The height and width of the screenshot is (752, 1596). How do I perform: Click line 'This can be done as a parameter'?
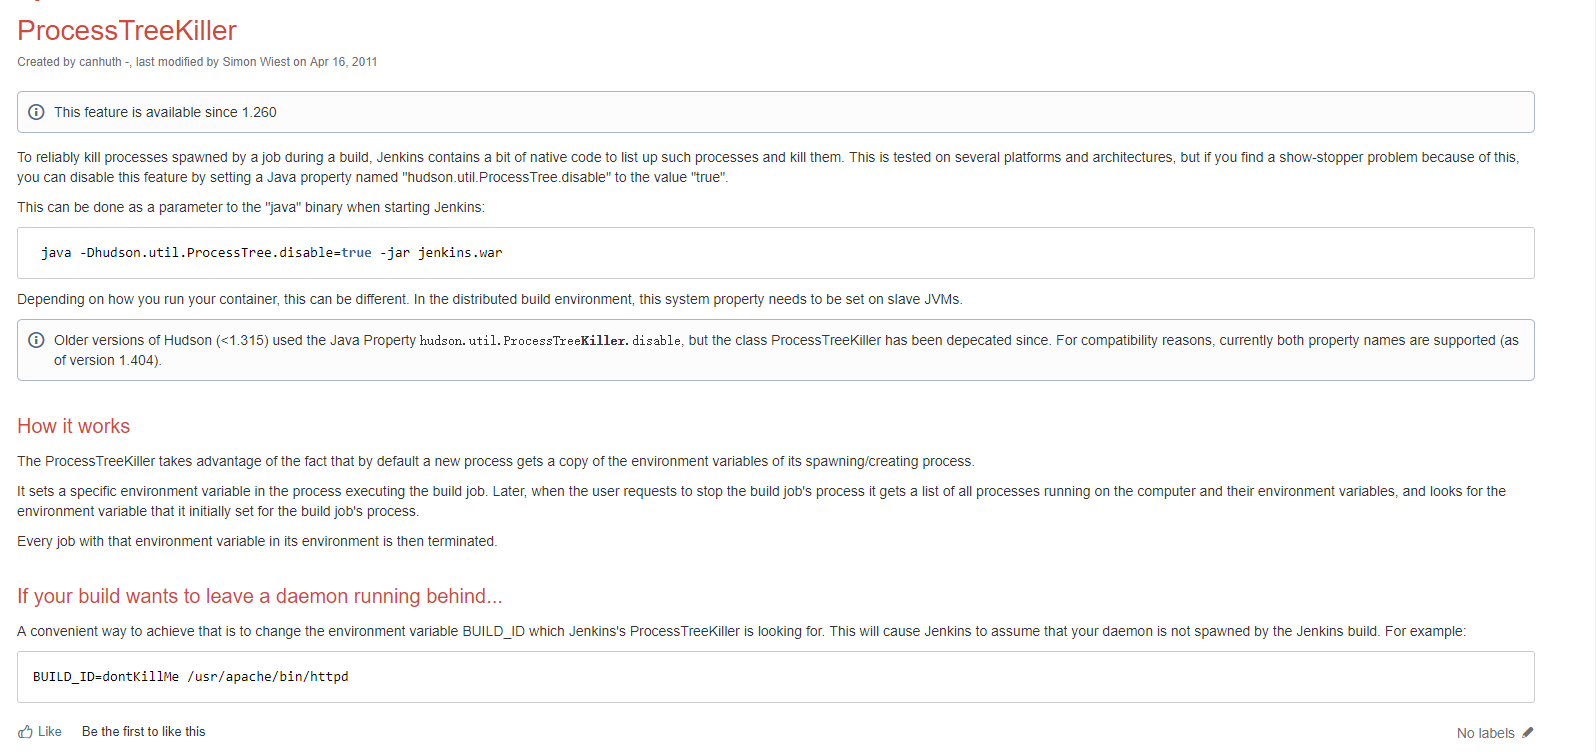pyautogui.click(x=251, y=207)
